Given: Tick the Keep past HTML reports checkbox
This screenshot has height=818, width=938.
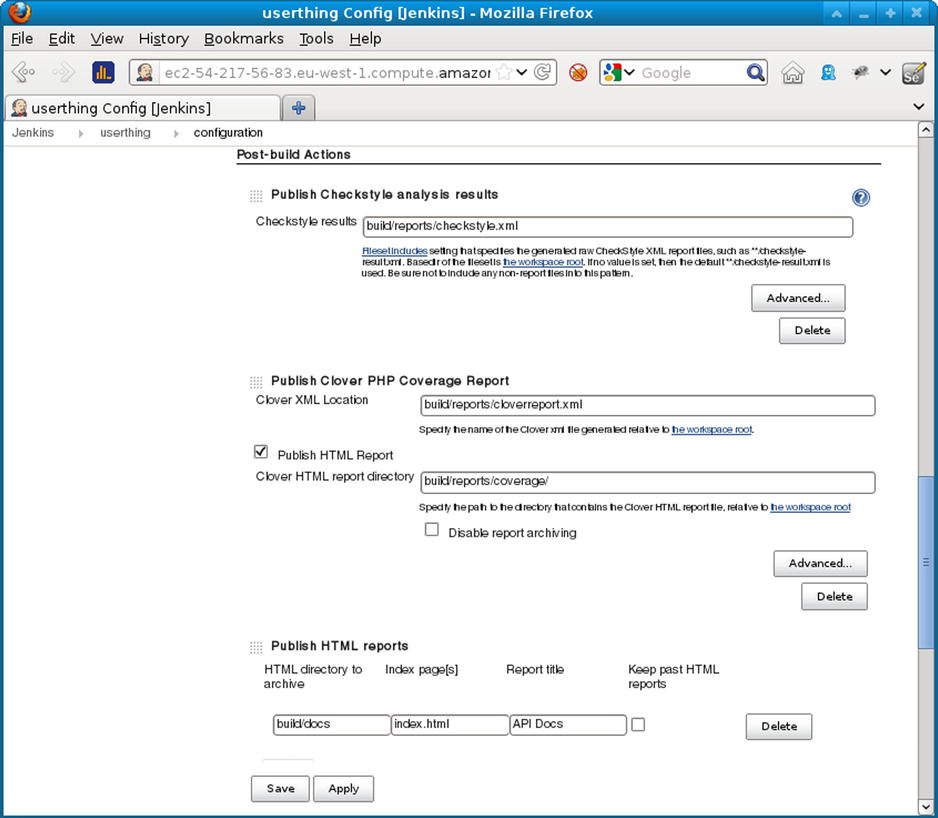Looking at the screenshot, I should (x=638, y=725).
